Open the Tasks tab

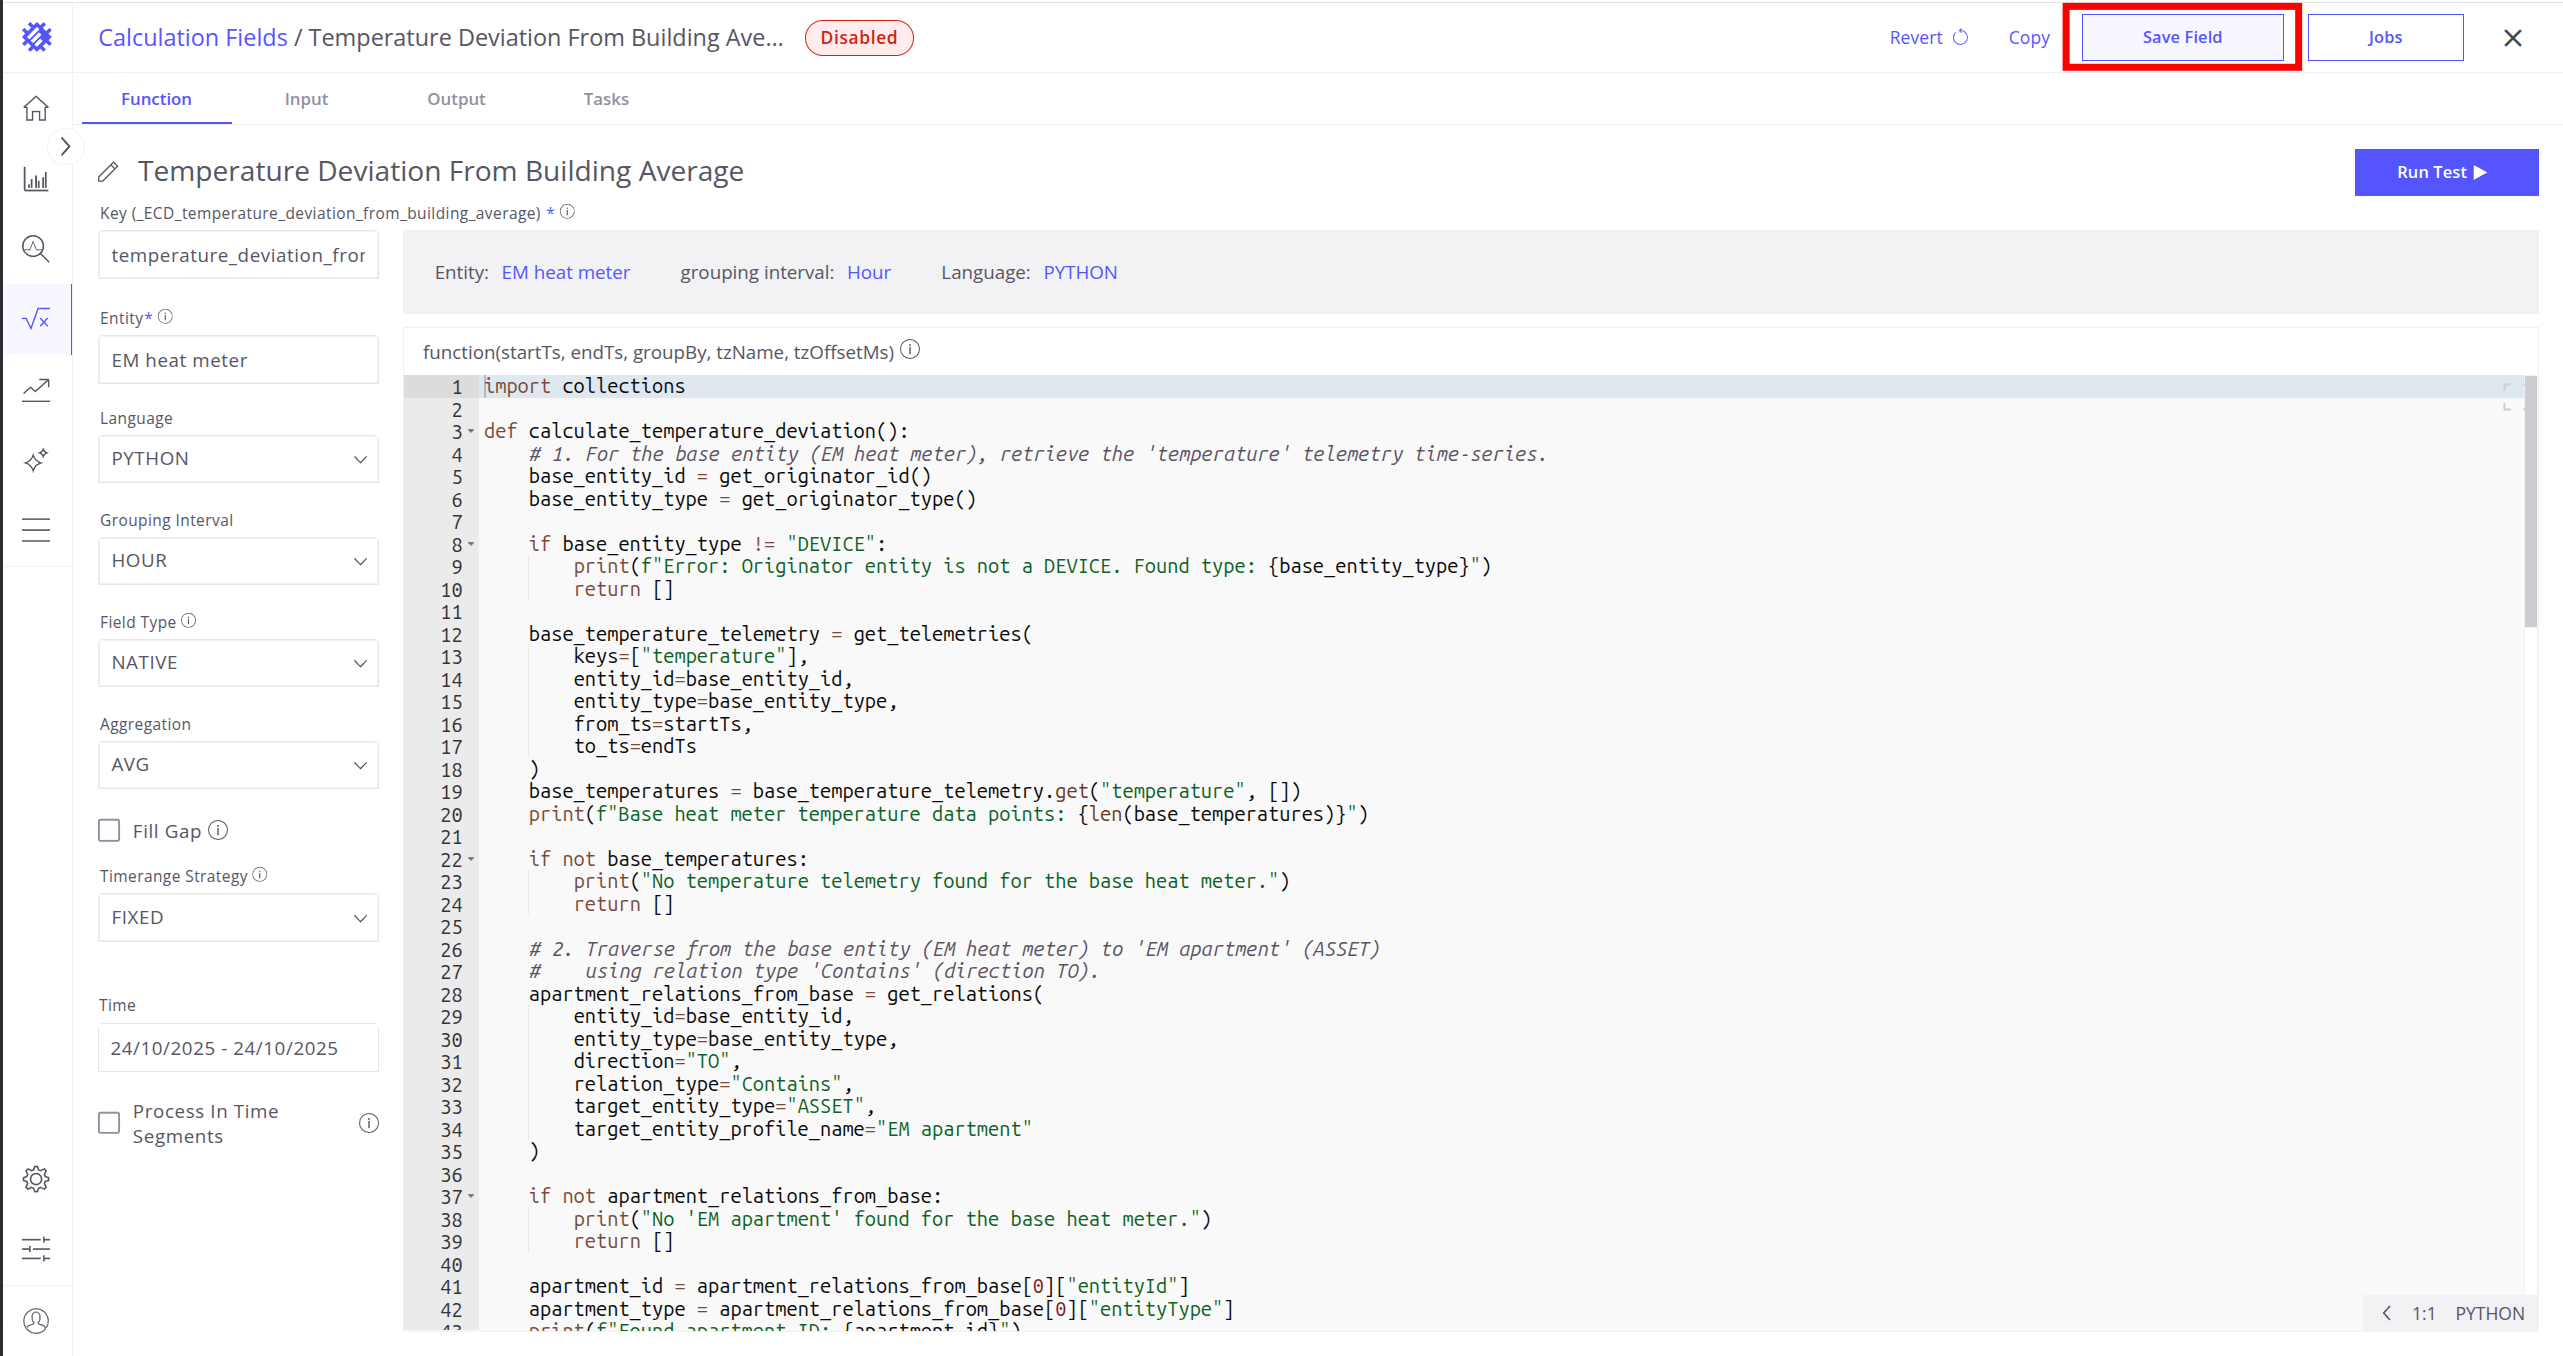606,99
